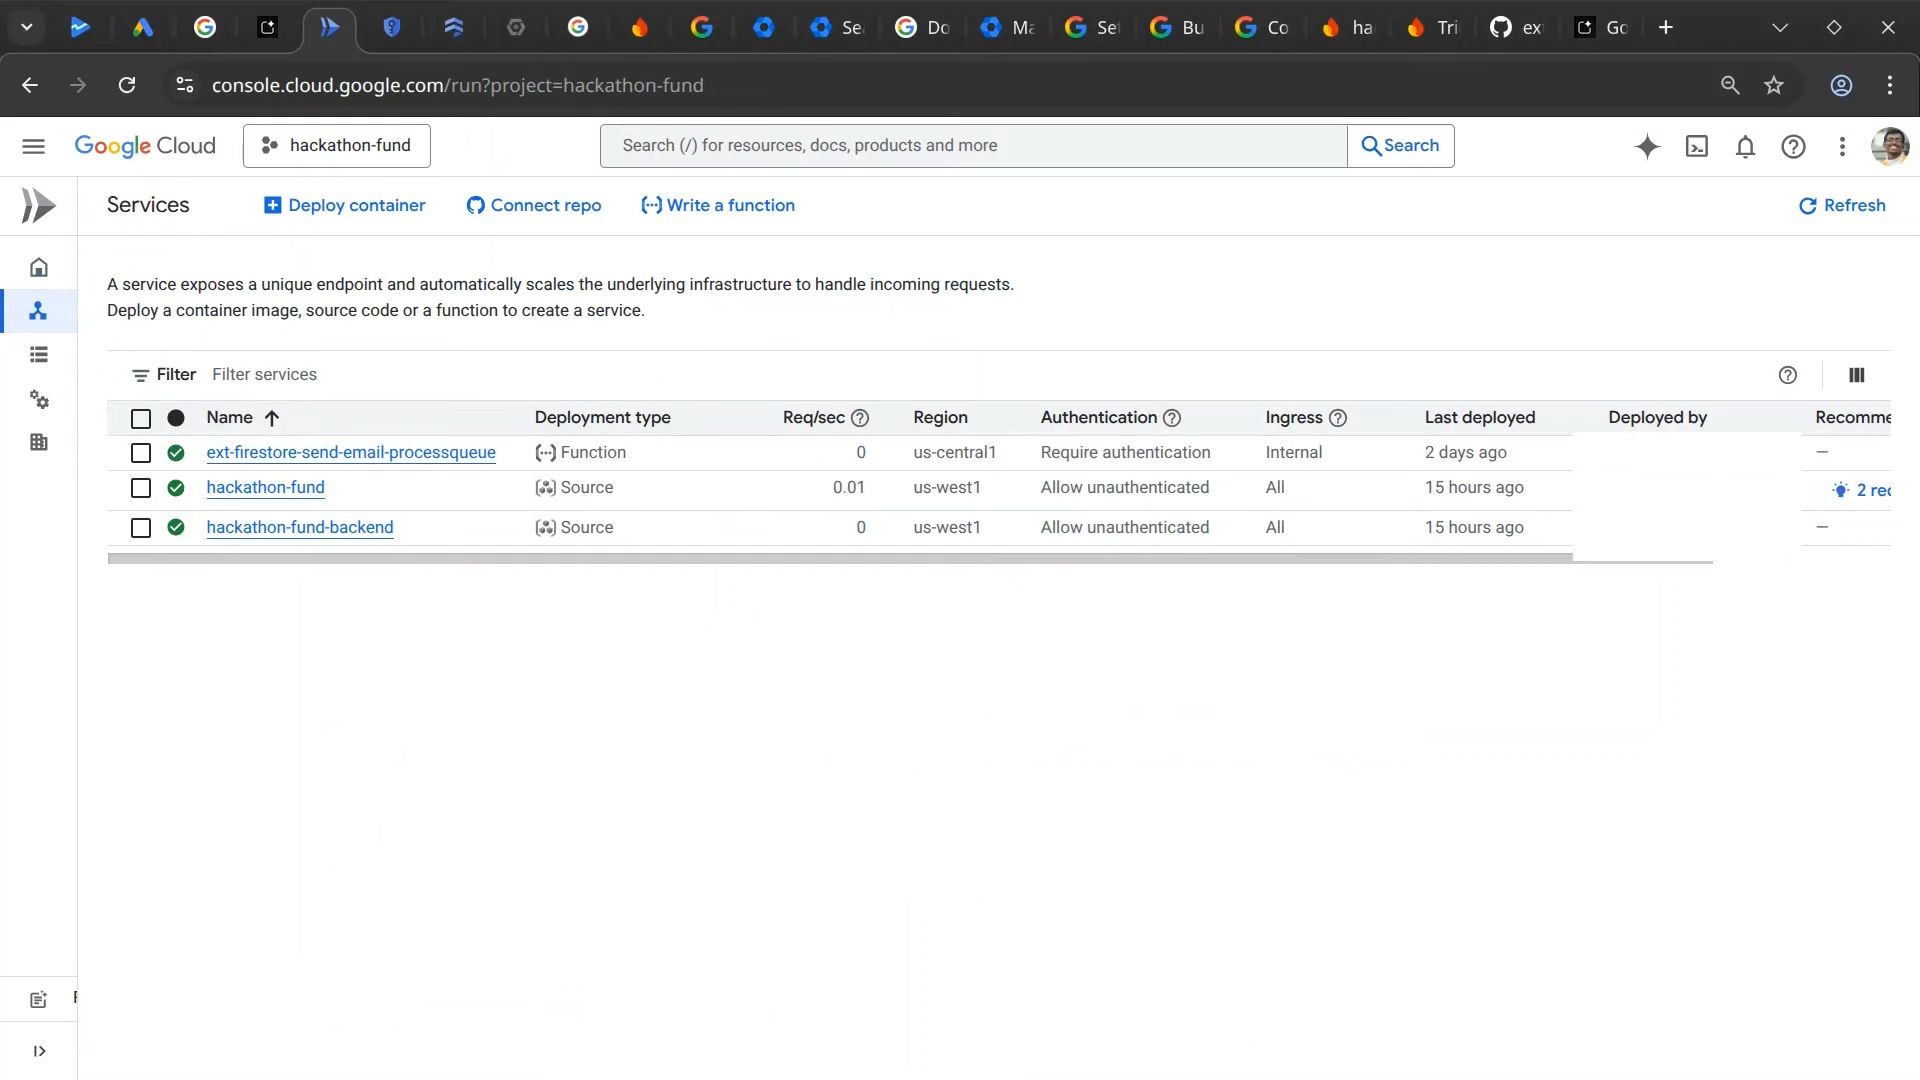Toggle the select-all services checkbox
Image resolution: width=1920 pixels, height=1080 pixels.
pyautogui.click(x=141, y=419)
